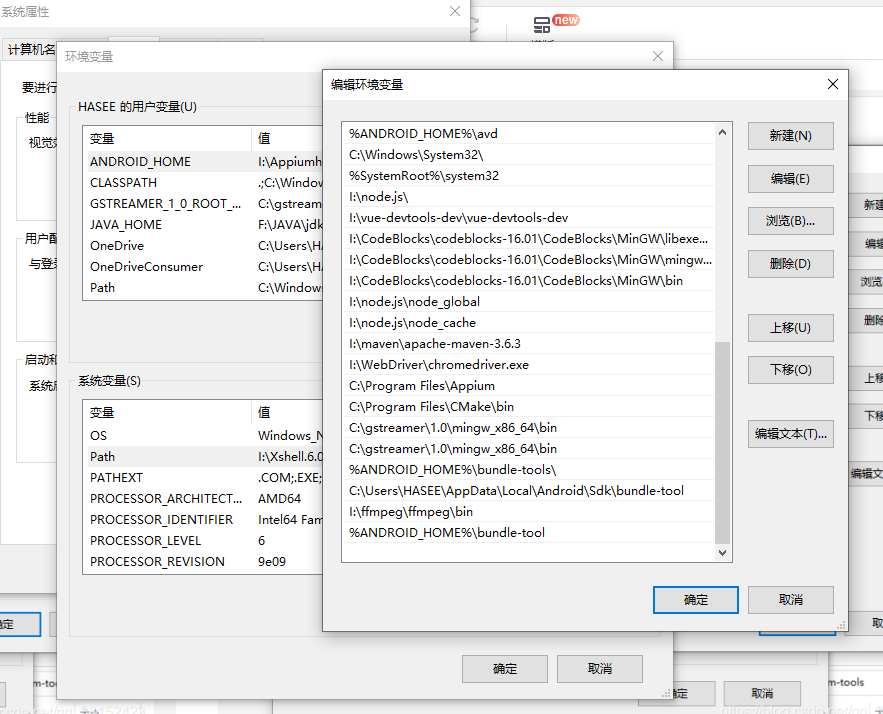This screenshot has height=714, width=883.
Task: Click 取消 in background window bottom right
Action: click(x=762, y=693)
